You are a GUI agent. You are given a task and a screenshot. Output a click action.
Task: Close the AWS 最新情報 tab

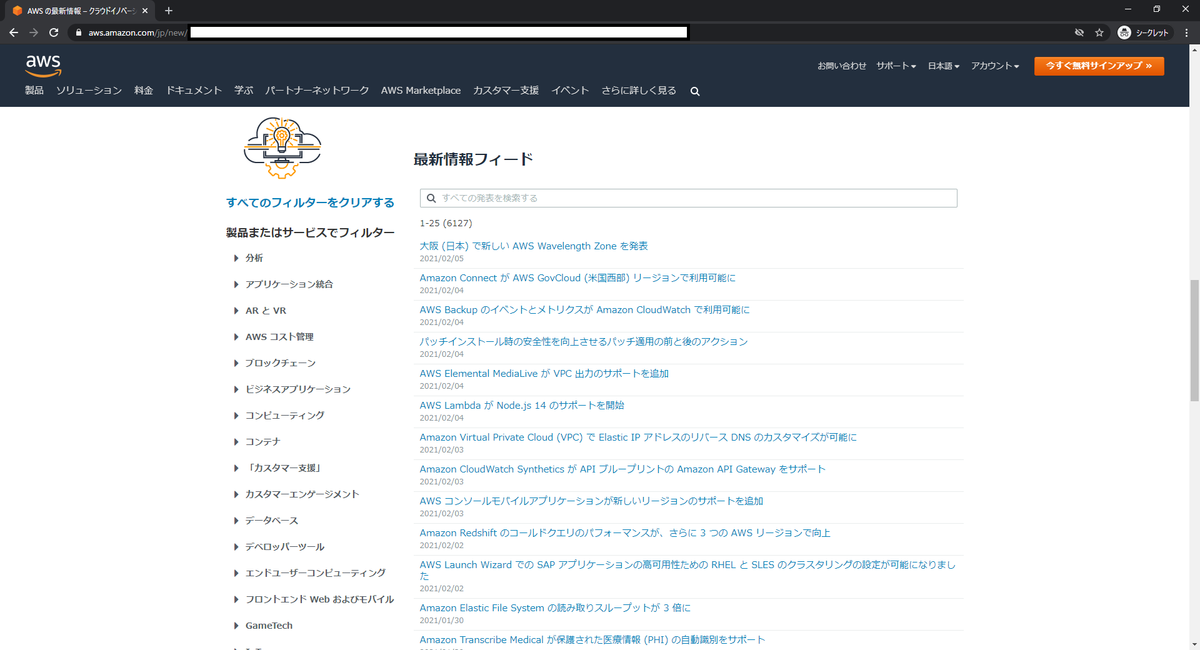tap(147, 10)
